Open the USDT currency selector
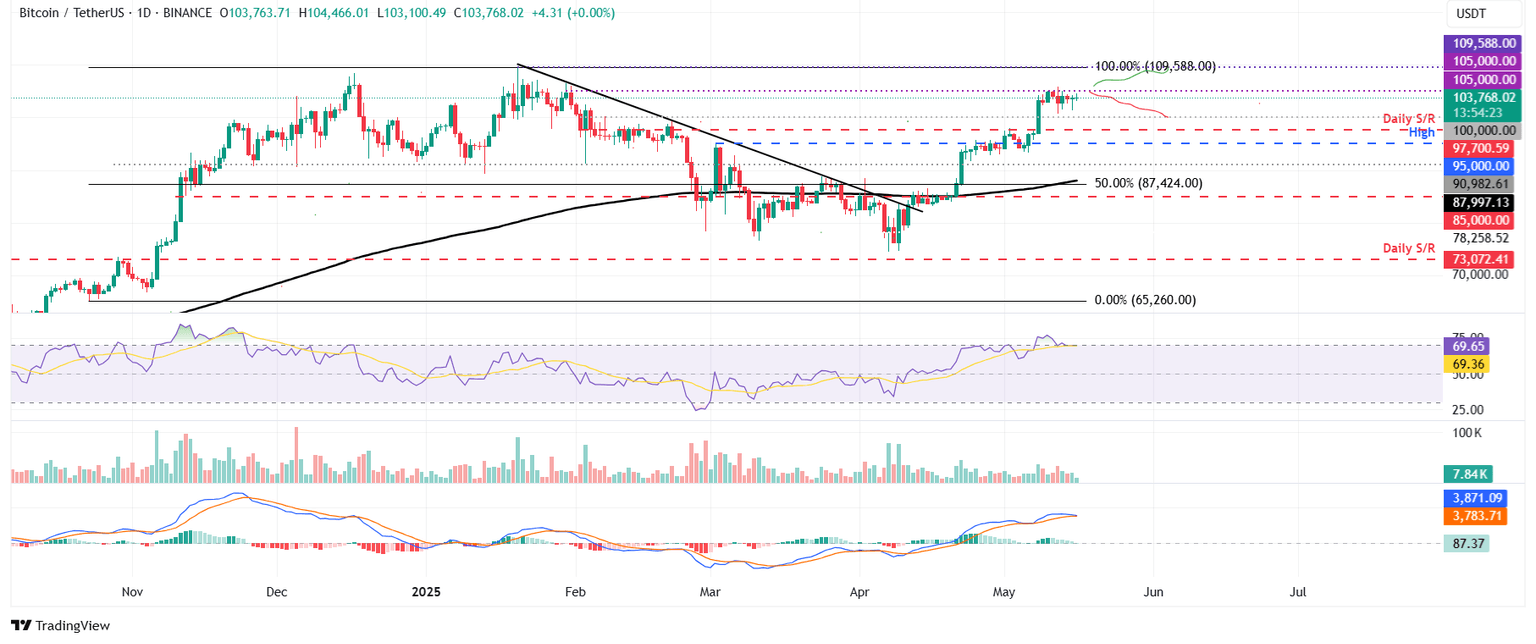 1470,14
